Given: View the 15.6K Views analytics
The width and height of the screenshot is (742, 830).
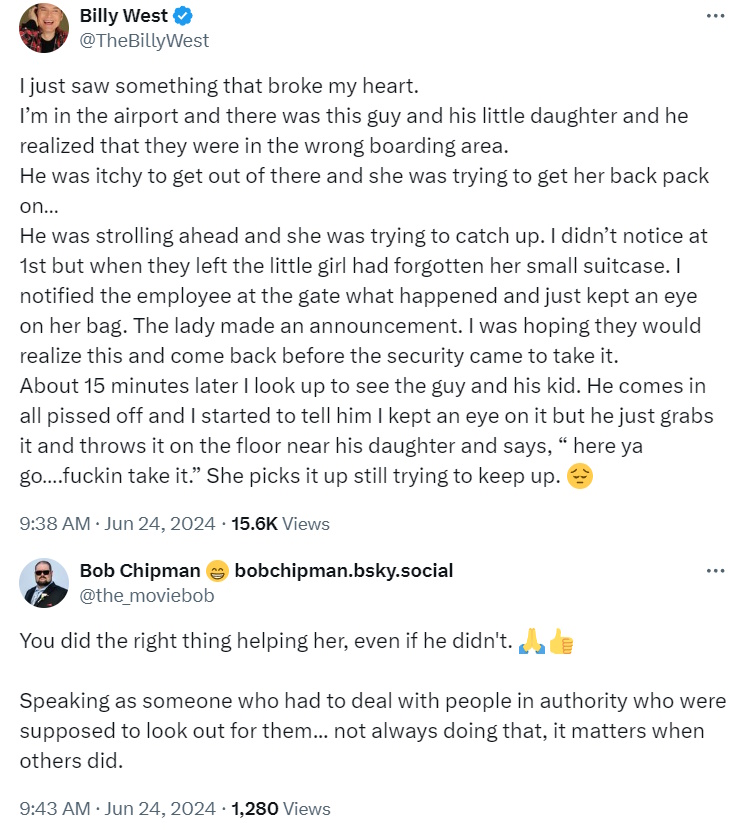Looking at the screenshot, I should (x=280, y=523).
